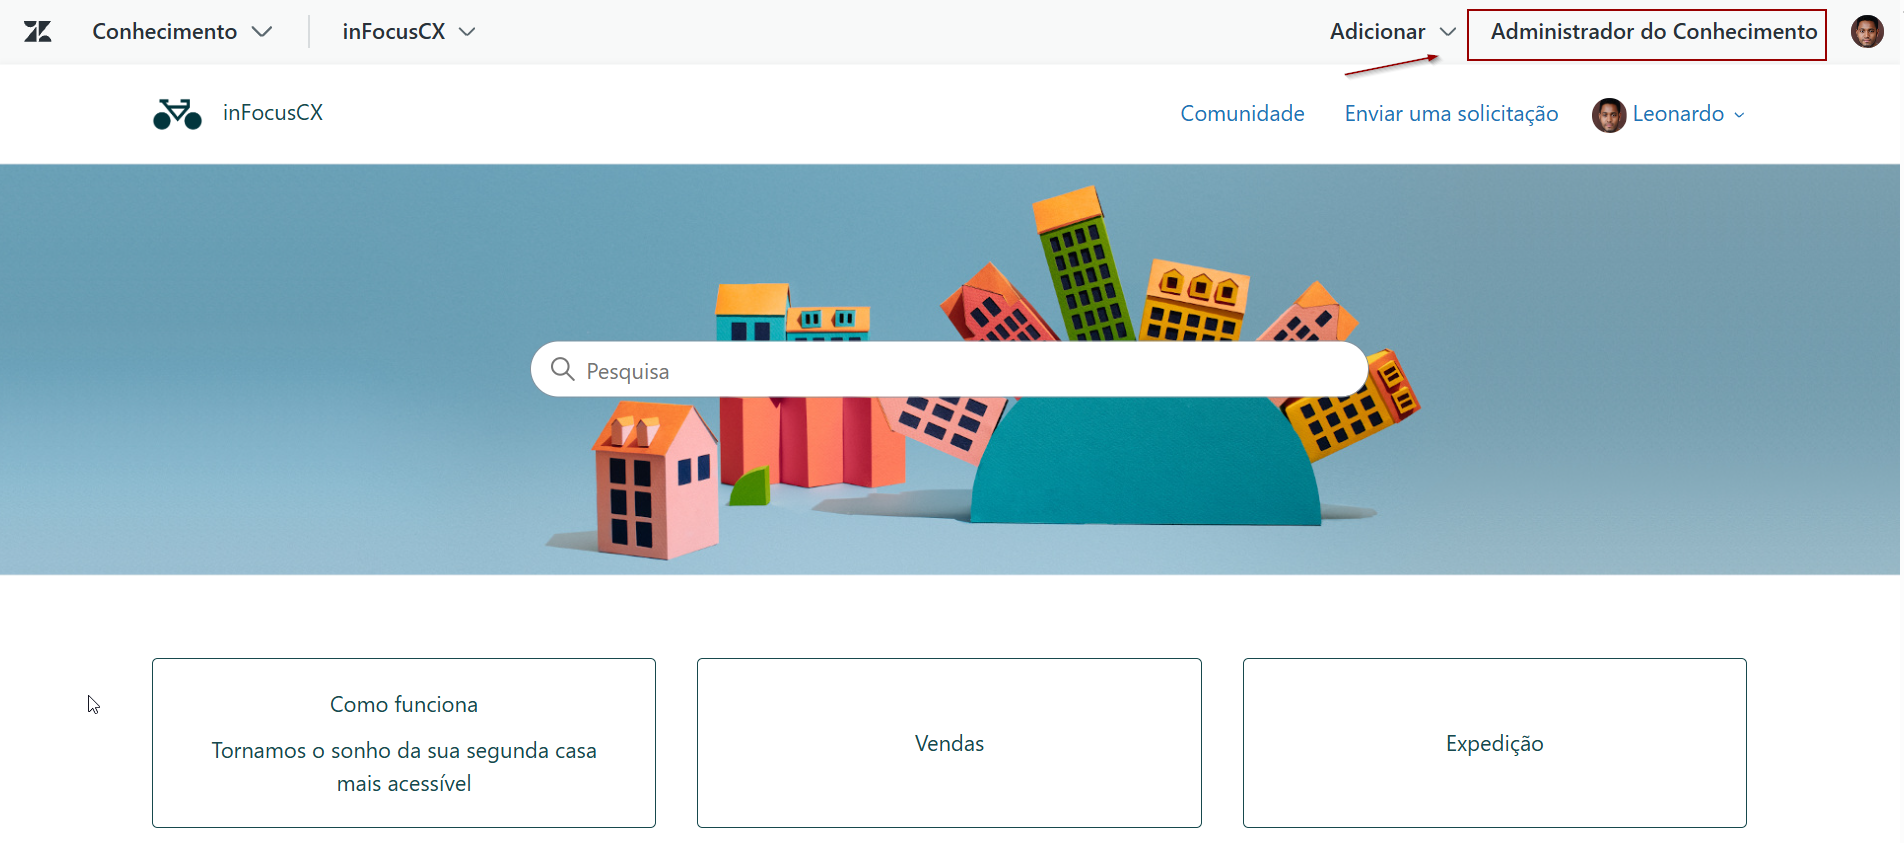Viewport: 1904px width, 843px height.
Task: Open the top-right profile avatar
Action: tap(1867, 32)
